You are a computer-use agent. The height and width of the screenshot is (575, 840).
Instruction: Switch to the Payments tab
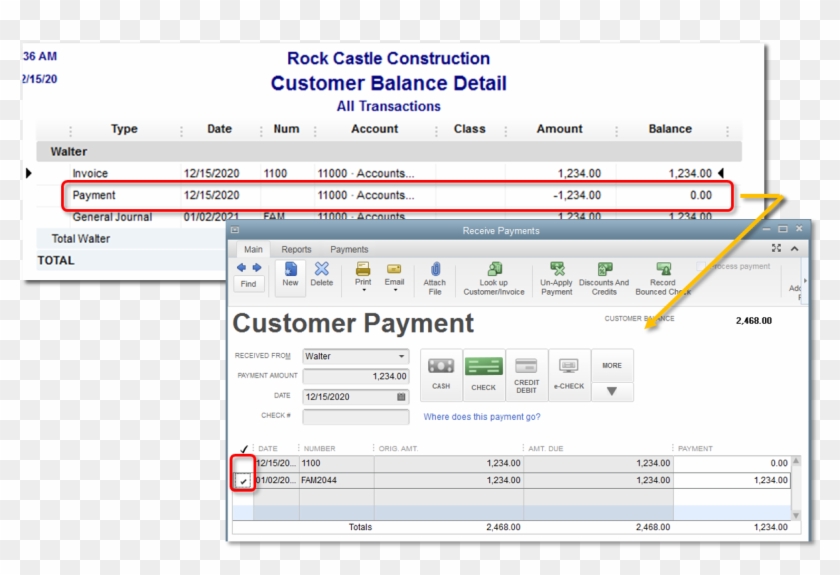point(349,250)
